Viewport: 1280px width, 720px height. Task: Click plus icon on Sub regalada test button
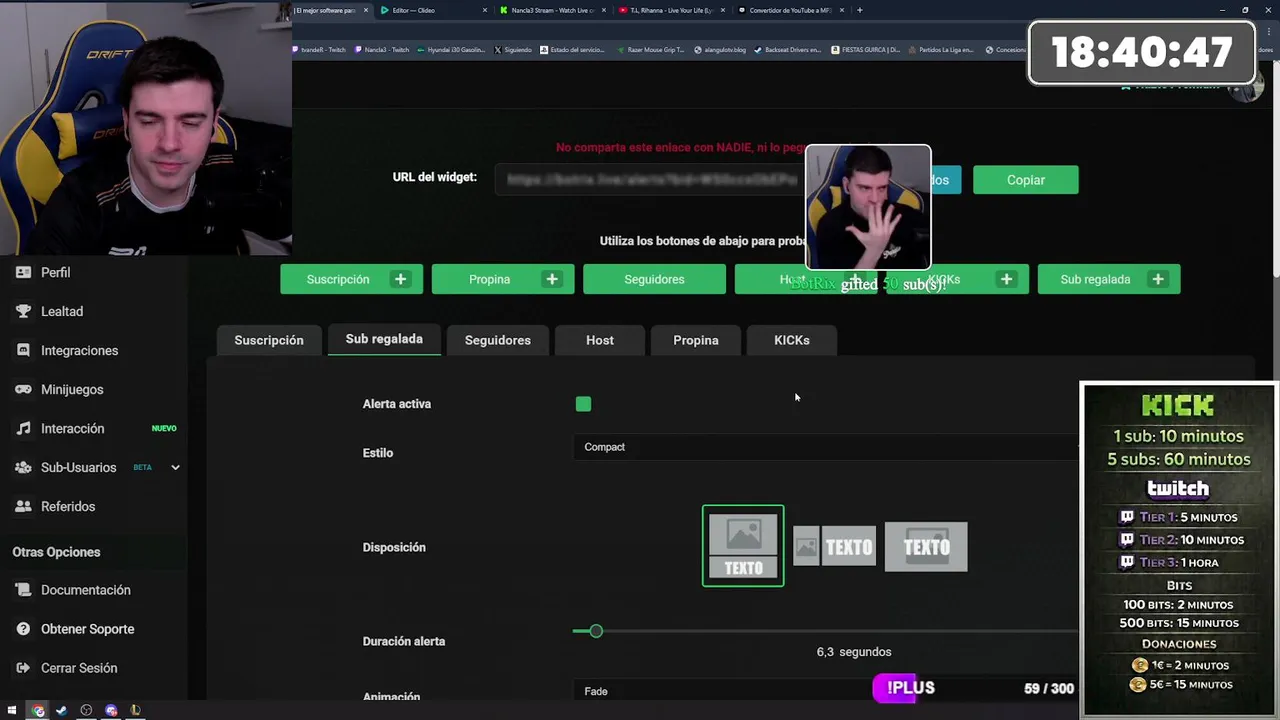click(1158, 279)
